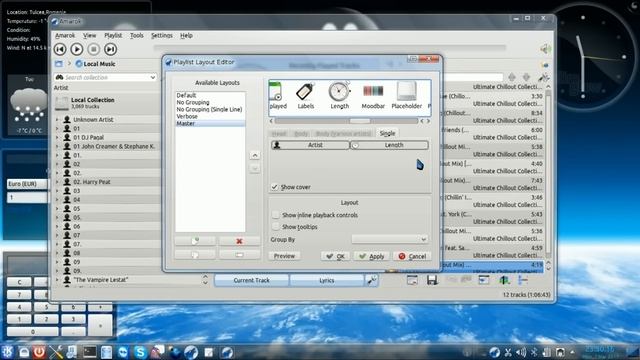Click the OK button

[x=336, y=256]
